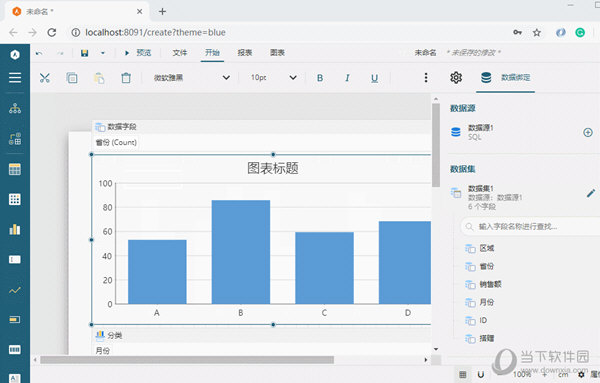Toggle underline formatting
Viewport: 600px width, 383px height.
click(375, 78)
